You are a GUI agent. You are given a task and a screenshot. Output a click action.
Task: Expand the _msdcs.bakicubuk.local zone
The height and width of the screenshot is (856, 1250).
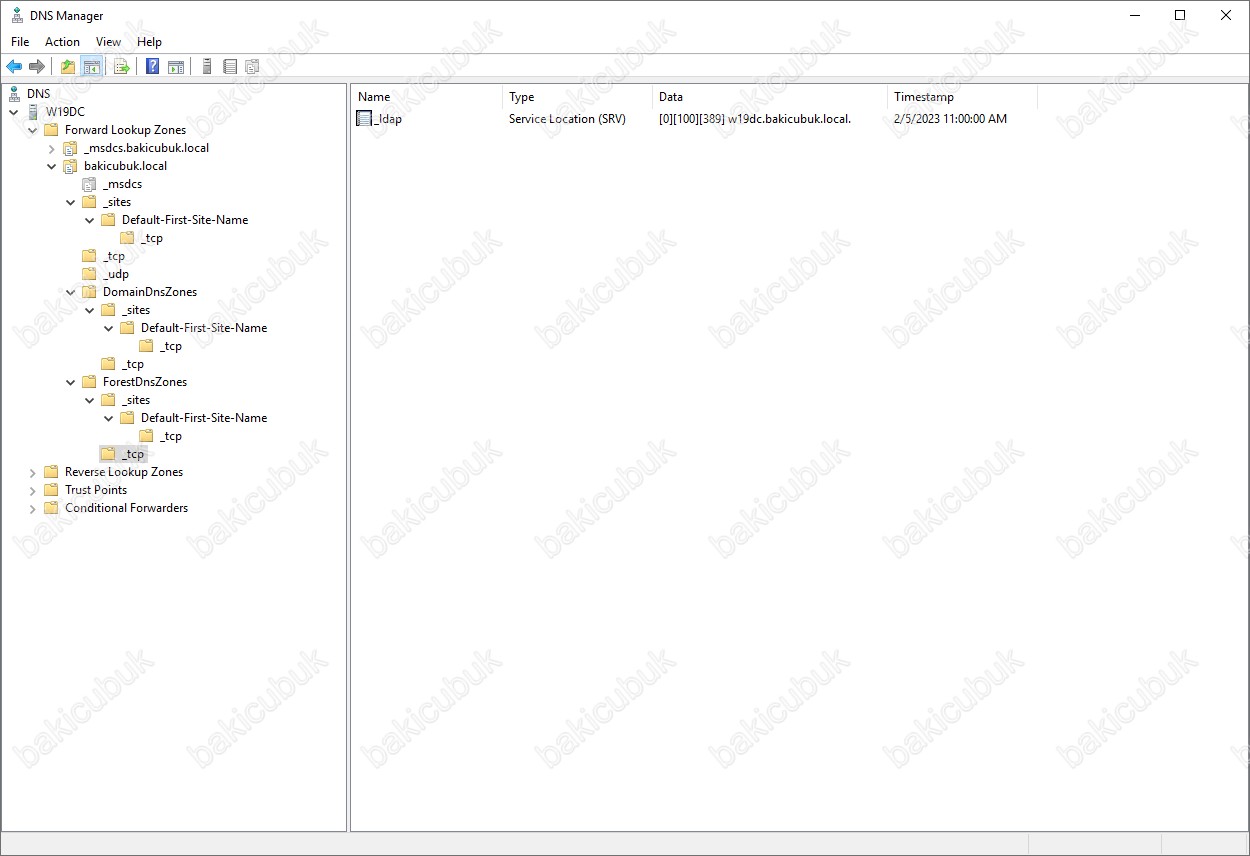52,148
